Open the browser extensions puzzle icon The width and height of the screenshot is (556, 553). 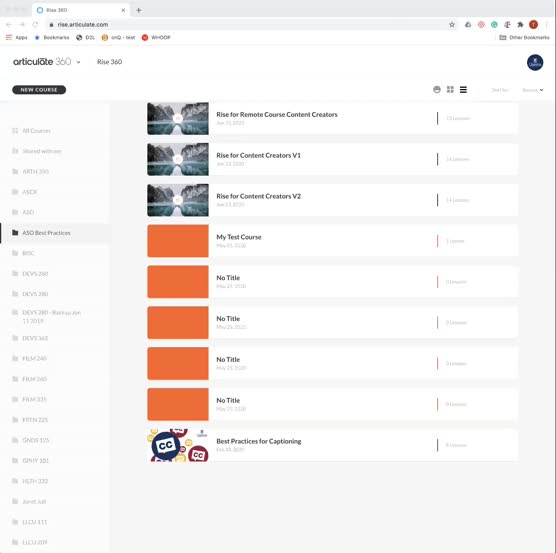click(x=520, y=24)
